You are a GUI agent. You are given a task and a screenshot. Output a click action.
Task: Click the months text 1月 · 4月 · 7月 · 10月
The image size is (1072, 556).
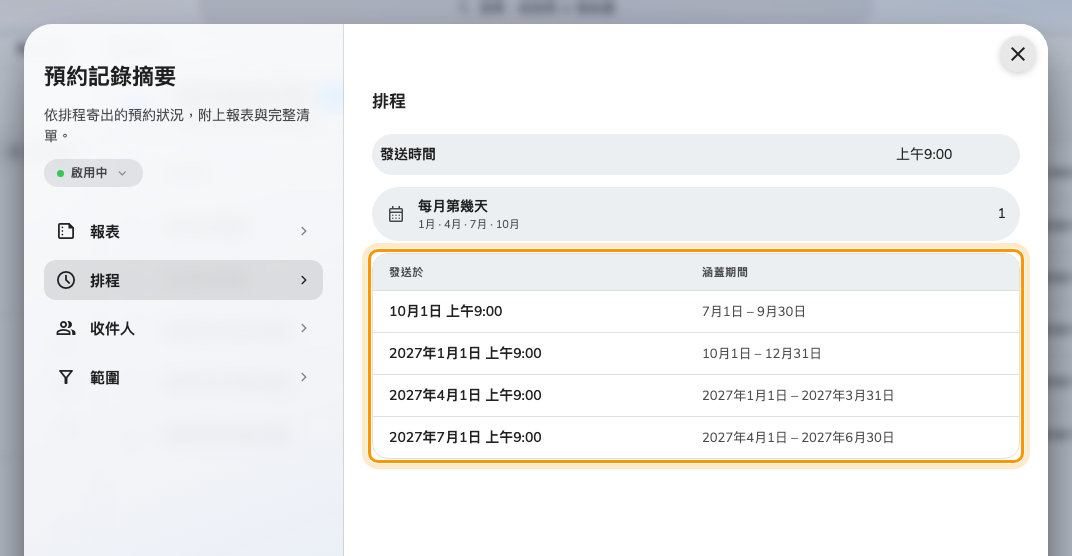click(468, 224)
